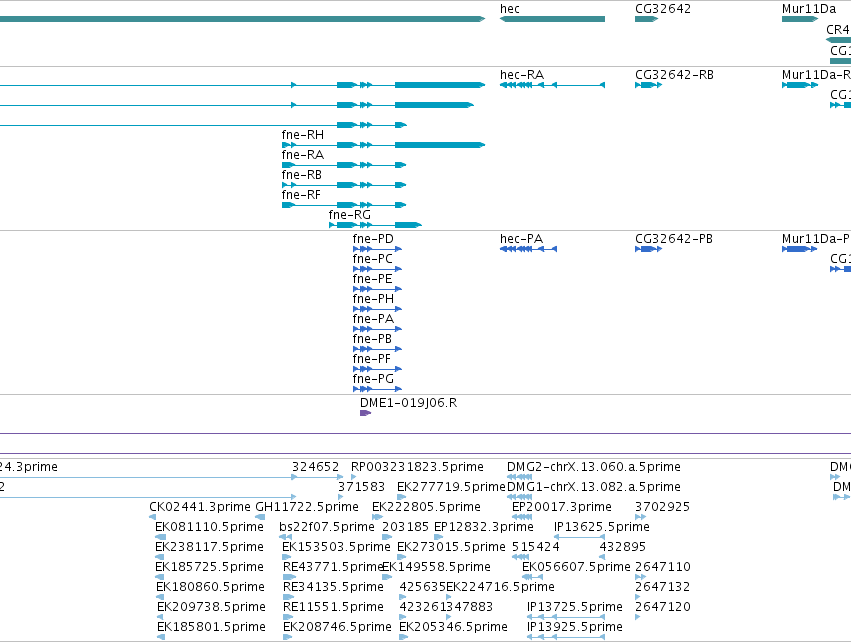Select the 324652 EST label
The height and width of the screenshot is (642, 851).
click(315, 467)
